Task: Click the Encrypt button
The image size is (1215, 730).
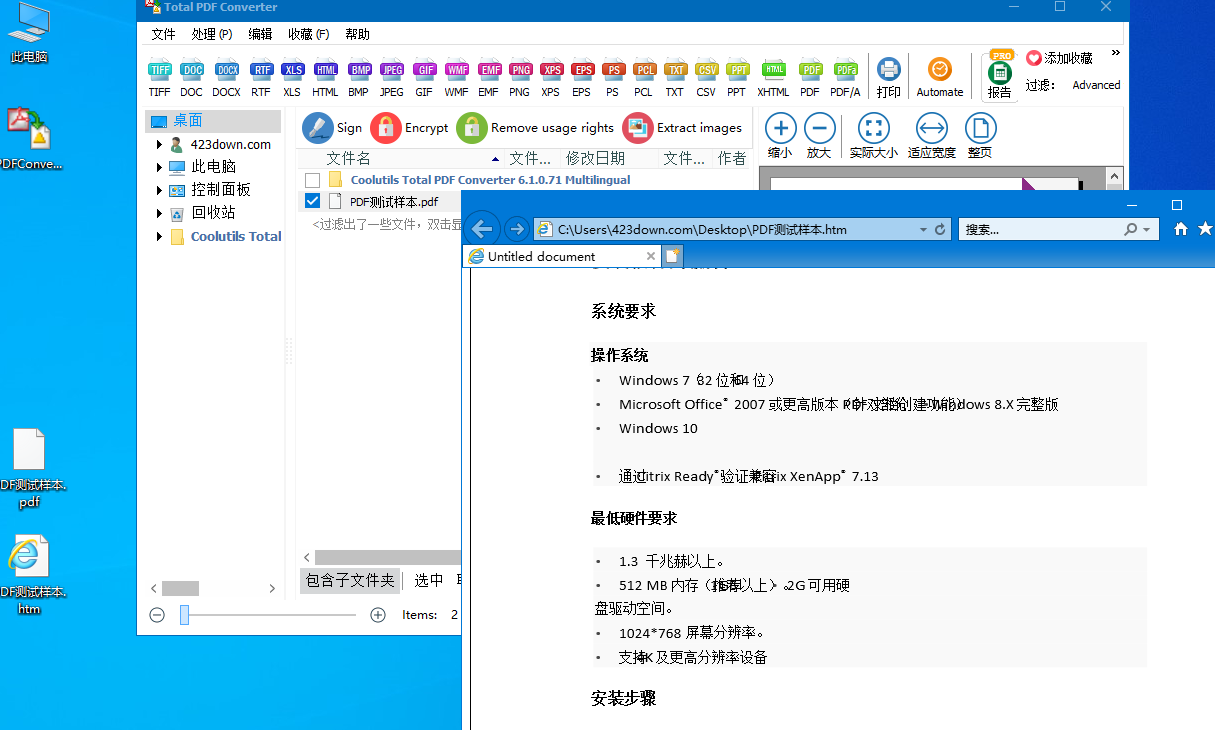Action: (410, 128)
